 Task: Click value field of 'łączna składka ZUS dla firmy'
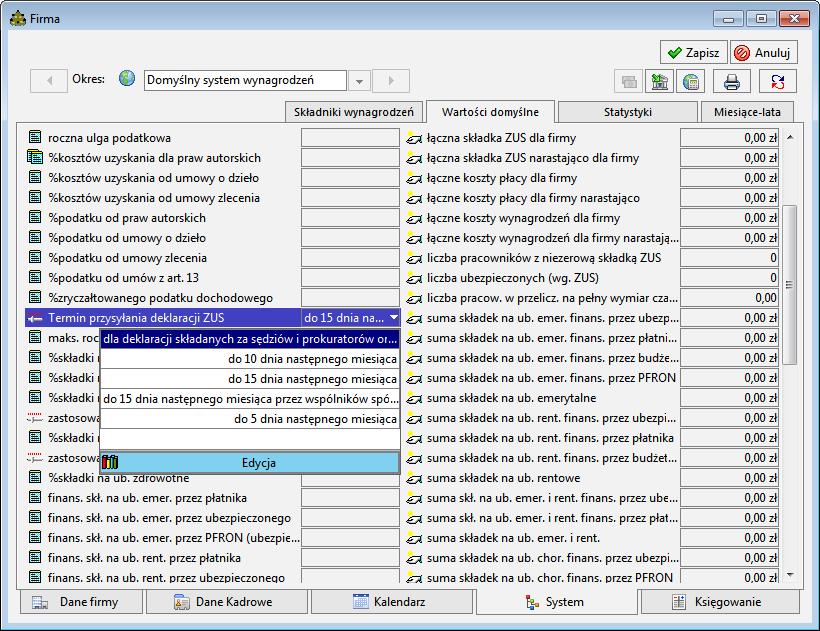tap(729, 138)
